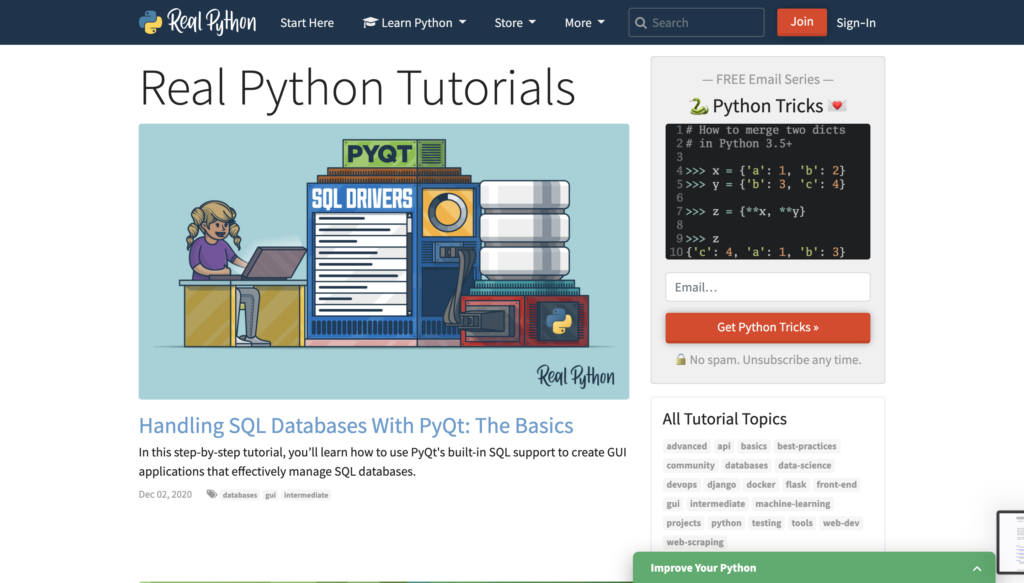Select the django topic tag
Image resolution: width=1024 pixels, height=583 pixels.
coord(721,484)
